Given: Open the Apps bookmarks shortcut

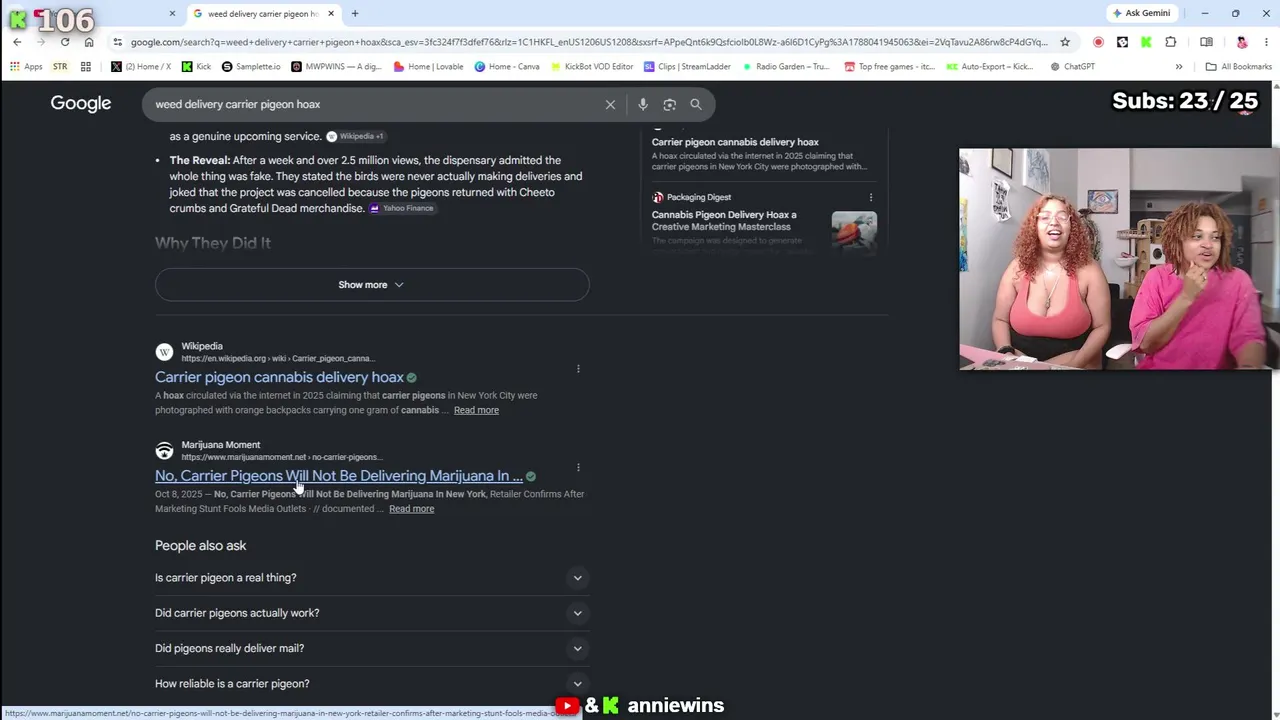Looking at the screenshot, I should (x=26, y=67).
